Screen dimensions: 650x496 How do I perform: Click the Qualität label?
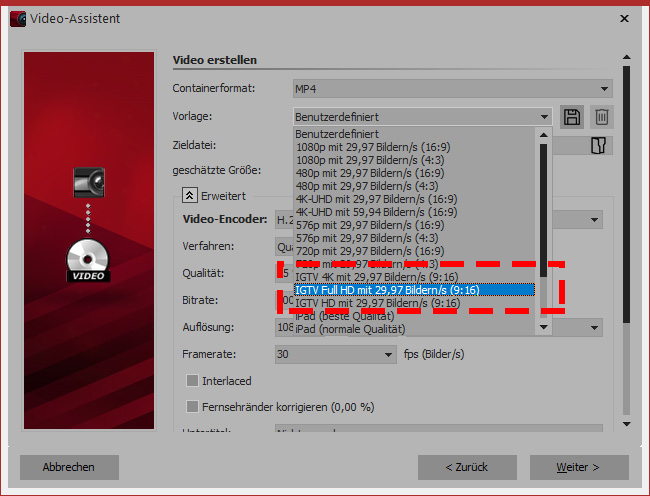click(x=203, y=273)
